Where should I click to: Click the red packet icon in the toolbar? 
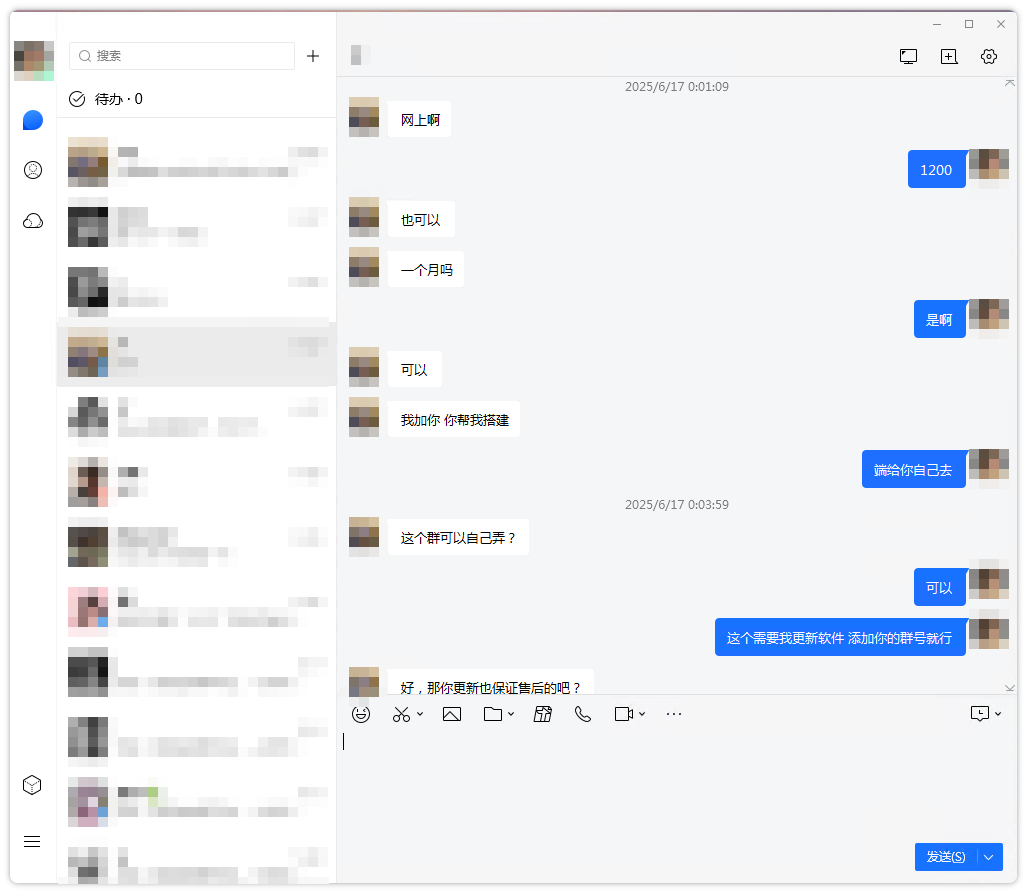click(x=543, y=714)
